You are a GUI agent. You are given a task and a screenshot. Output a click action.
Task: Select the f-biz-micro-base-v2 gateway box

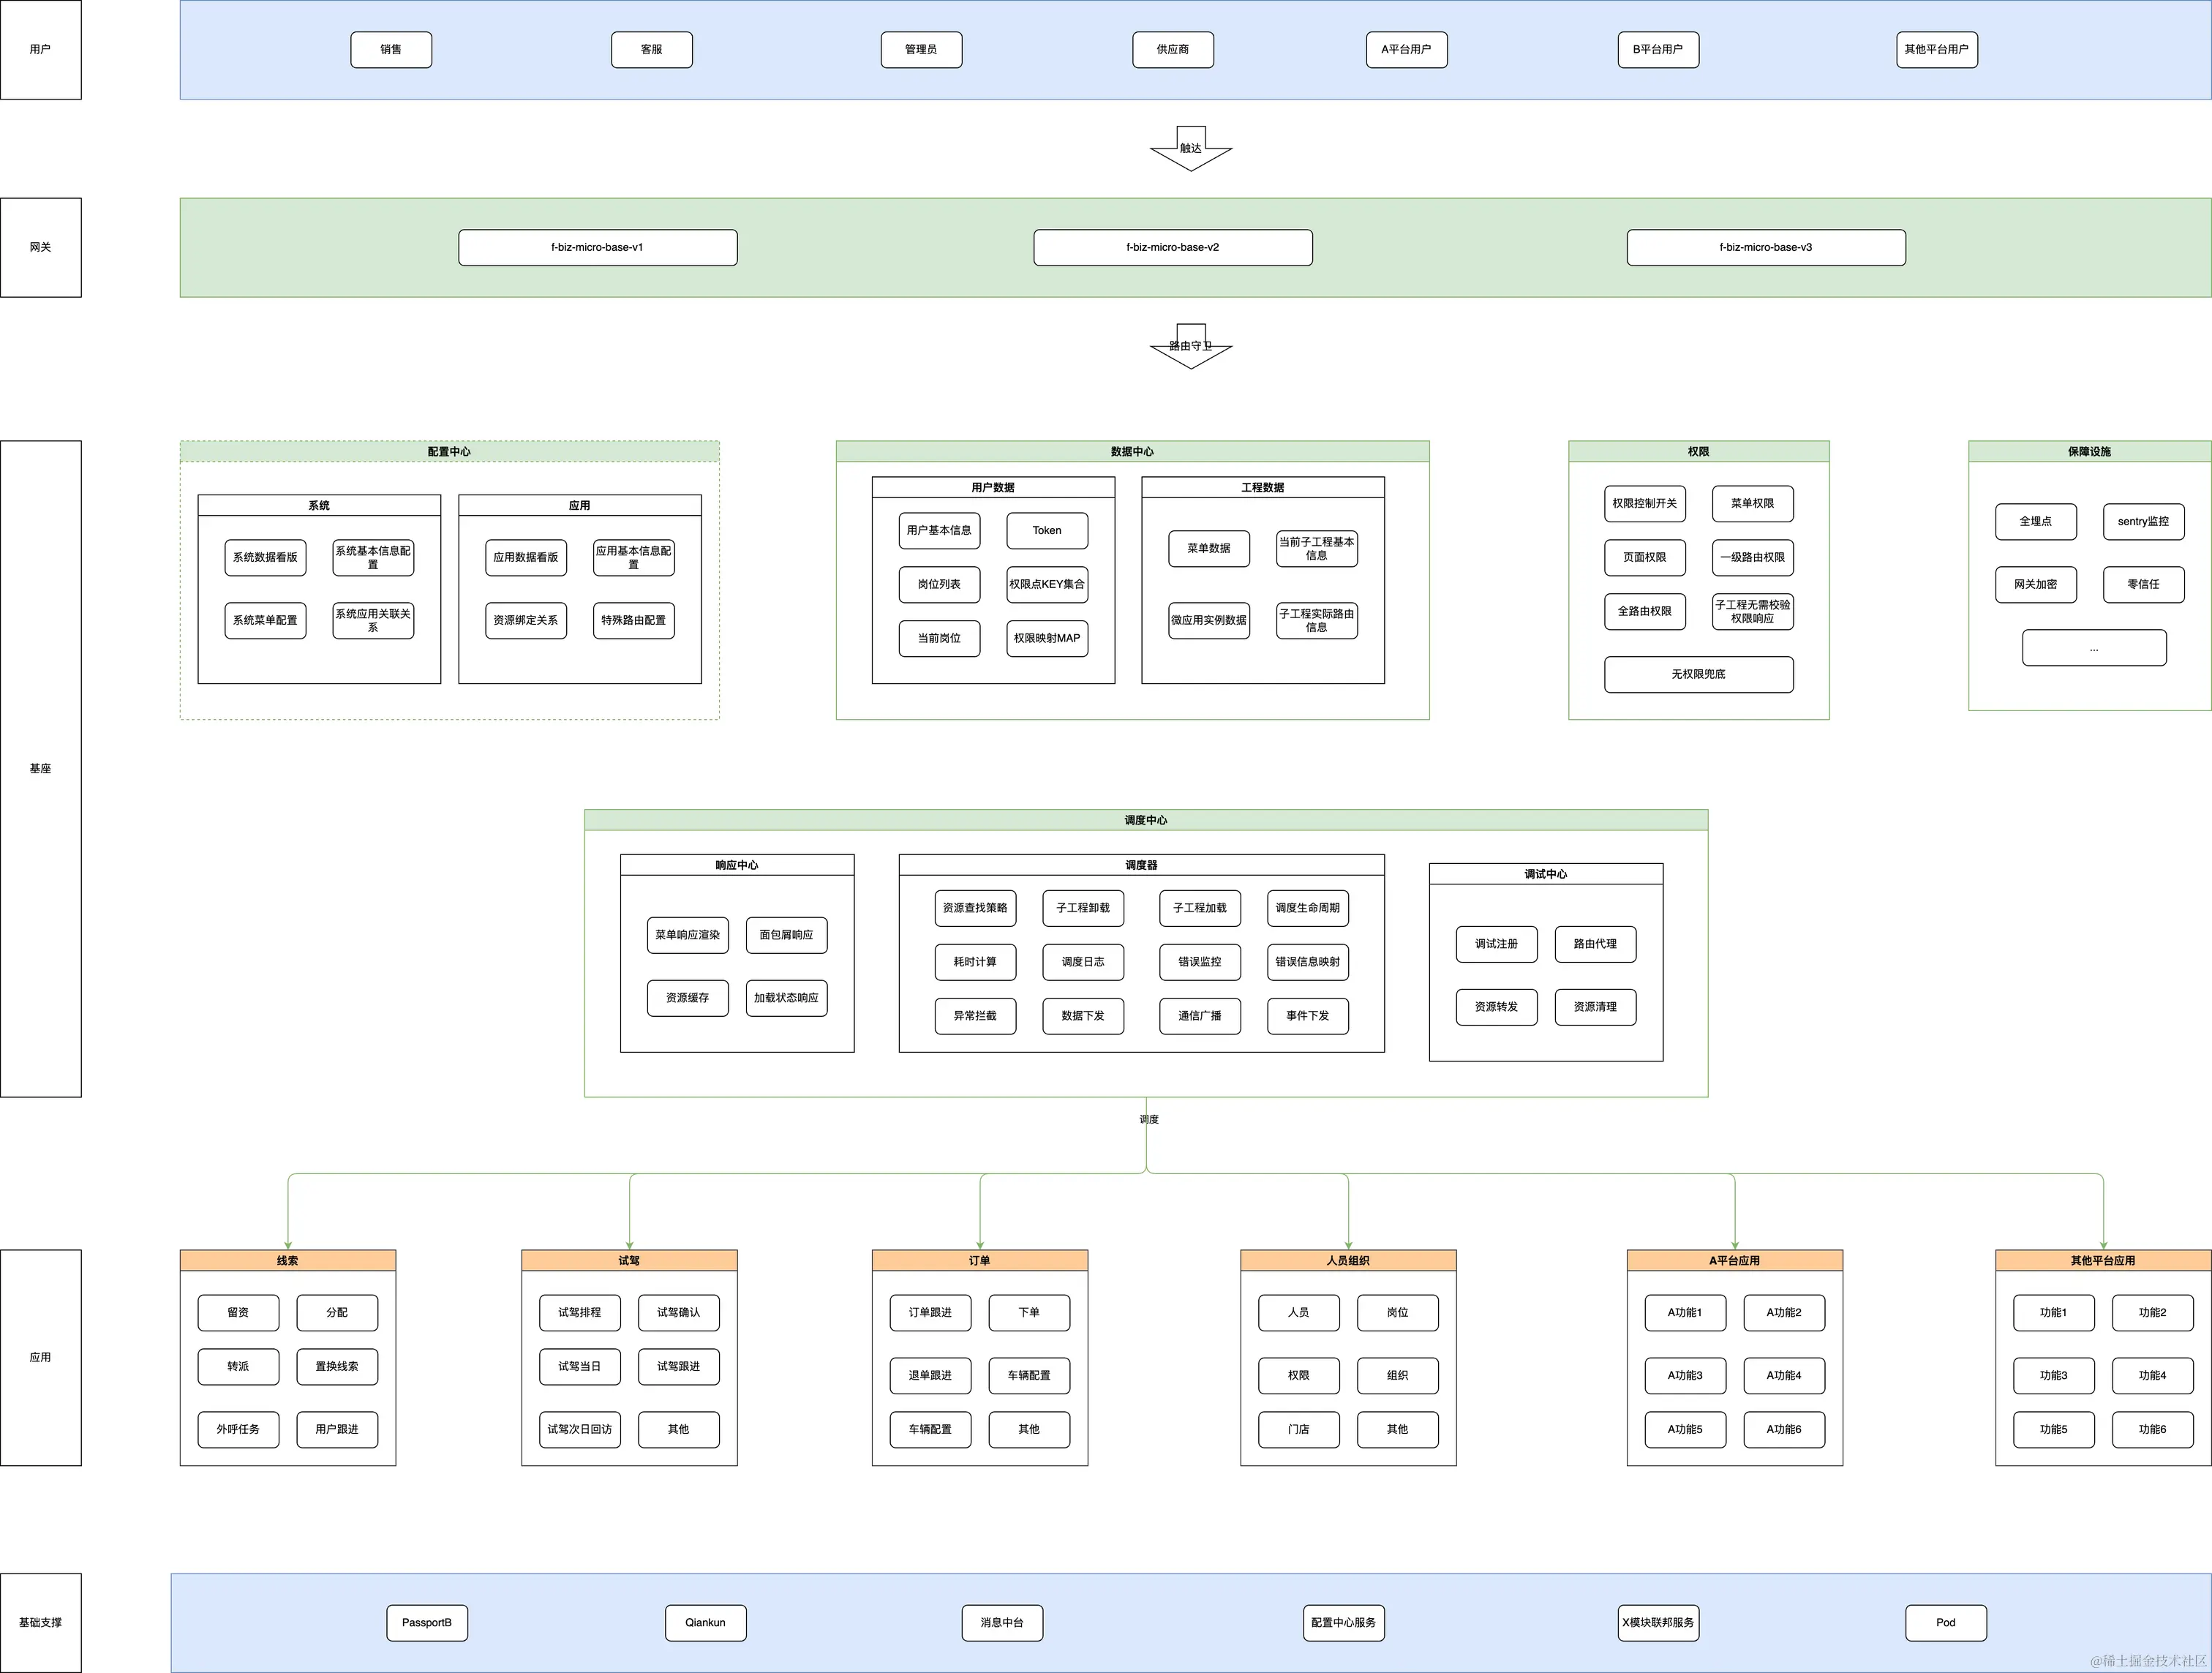click(1172, 247)
